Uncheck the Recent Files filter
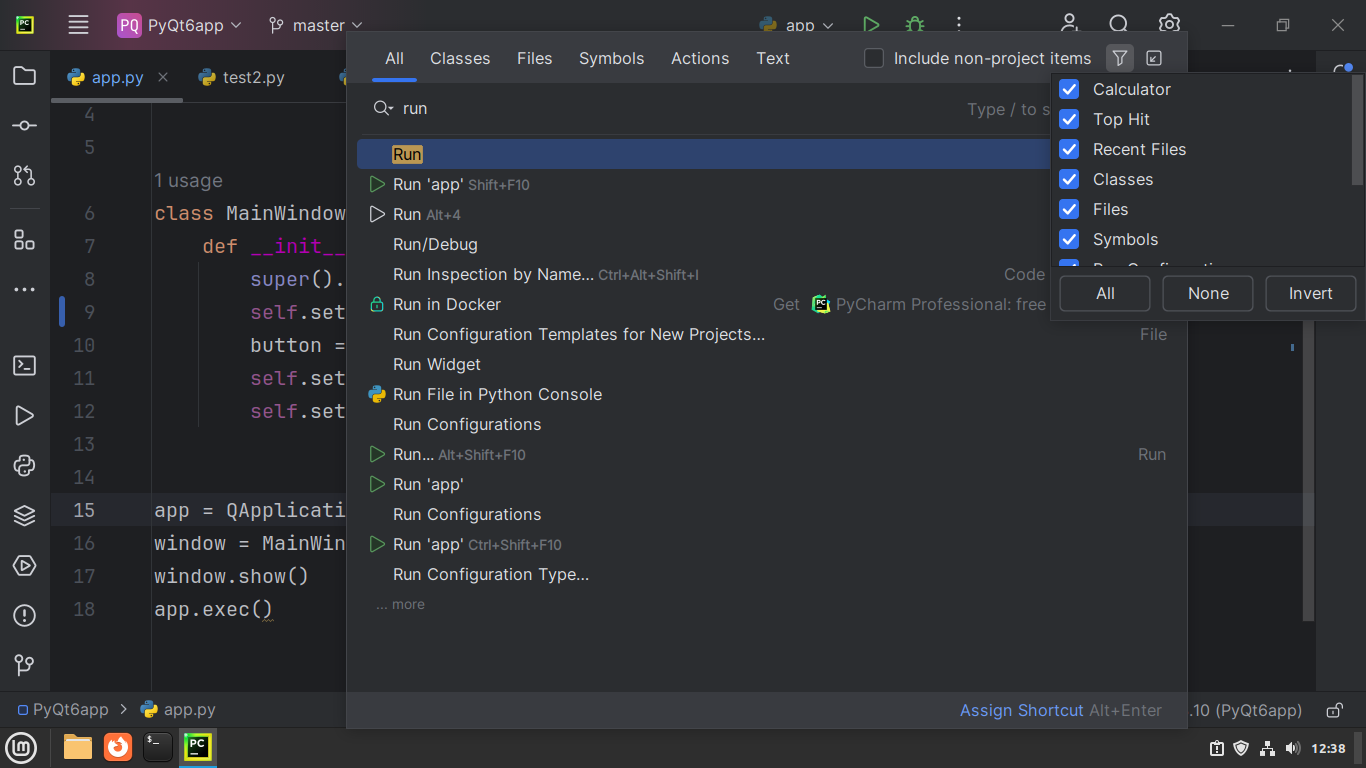The image size is (1366, 768). [x=1069, y=149]
